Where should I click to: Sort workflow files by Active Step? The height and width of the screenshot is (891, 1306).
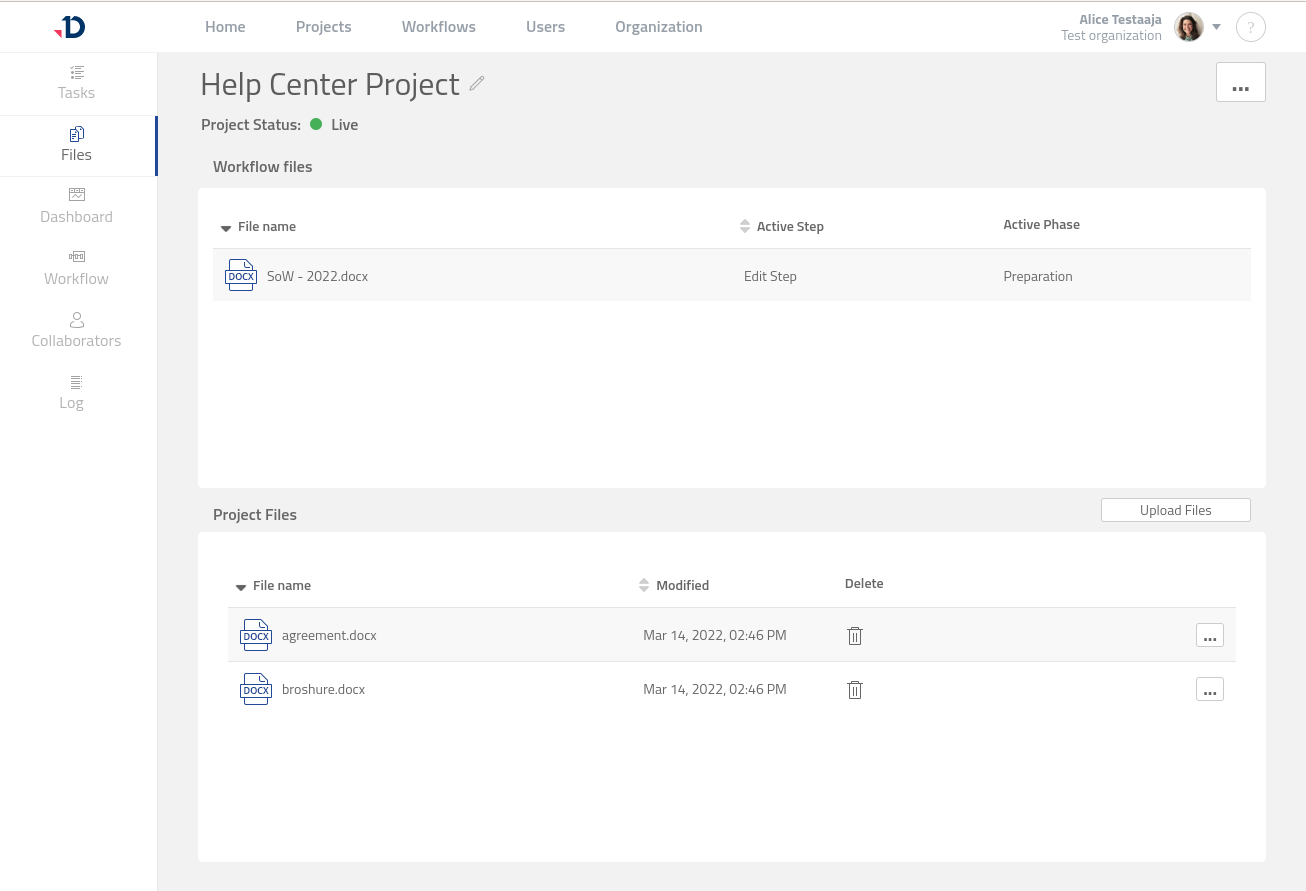pos(745,227)
